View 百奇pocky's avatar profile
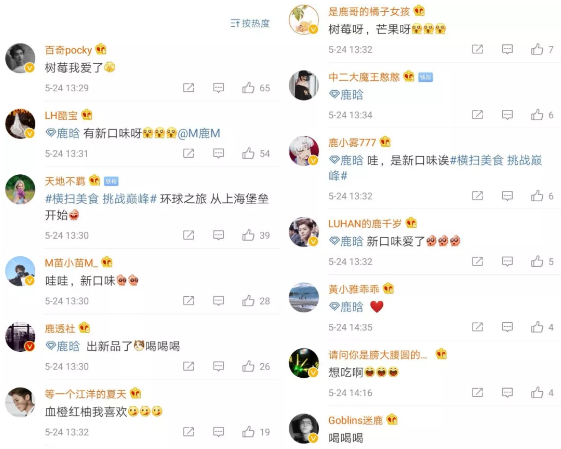This screenshot has height=449, width=561. 20,58
